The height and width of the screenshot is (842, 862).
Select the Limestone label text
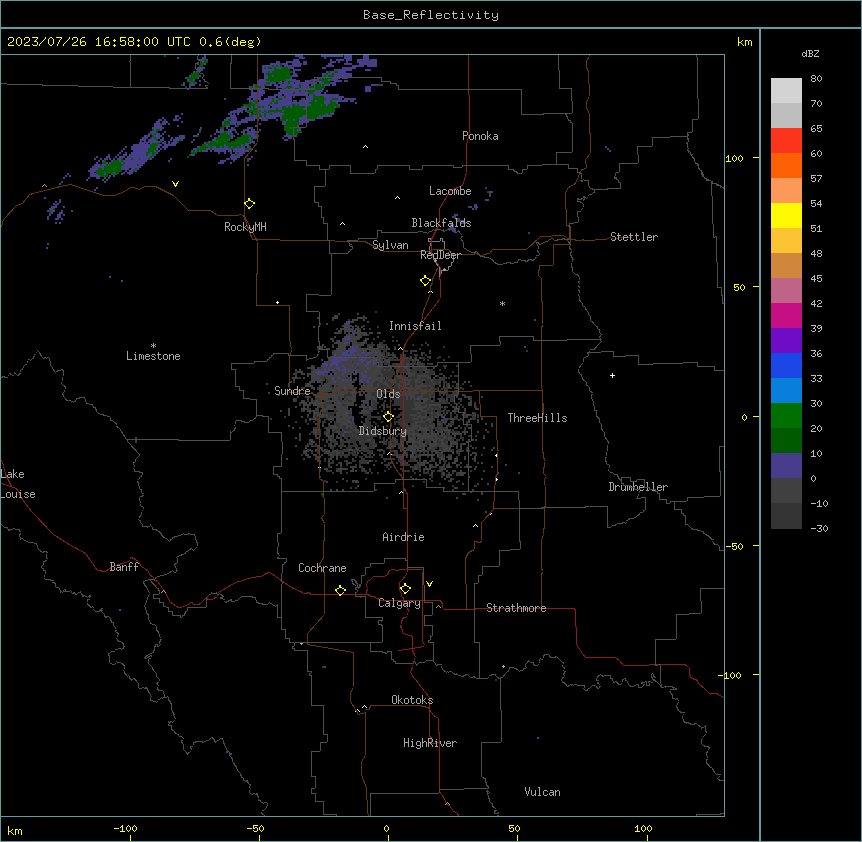(153, 356)
